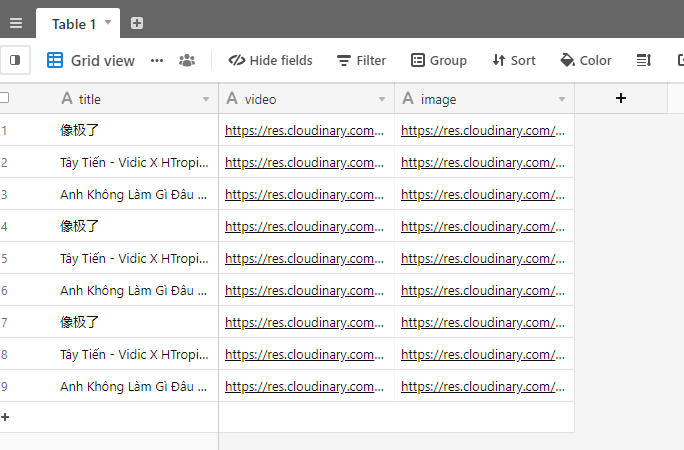Screen dimensions: 684x450
Task: Open the video link in row 1
Action: [304, 130]
